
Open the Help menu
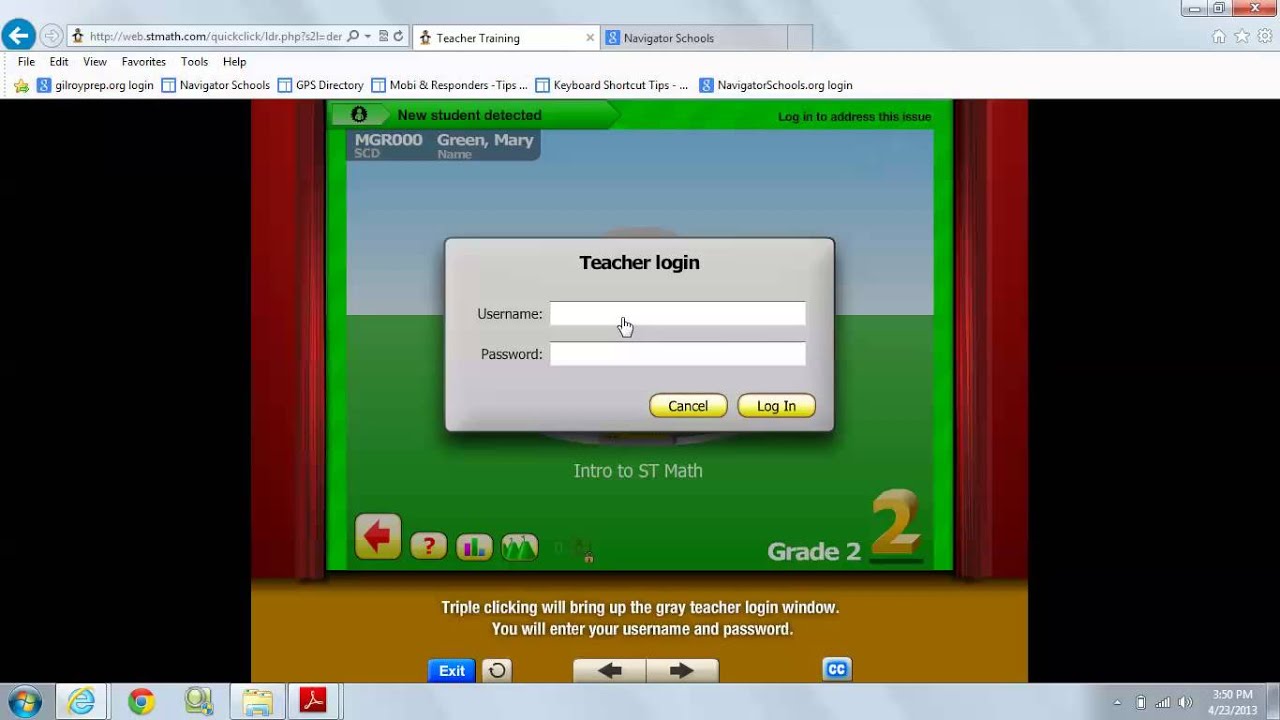pyautogui.click(x=234, y=62)
